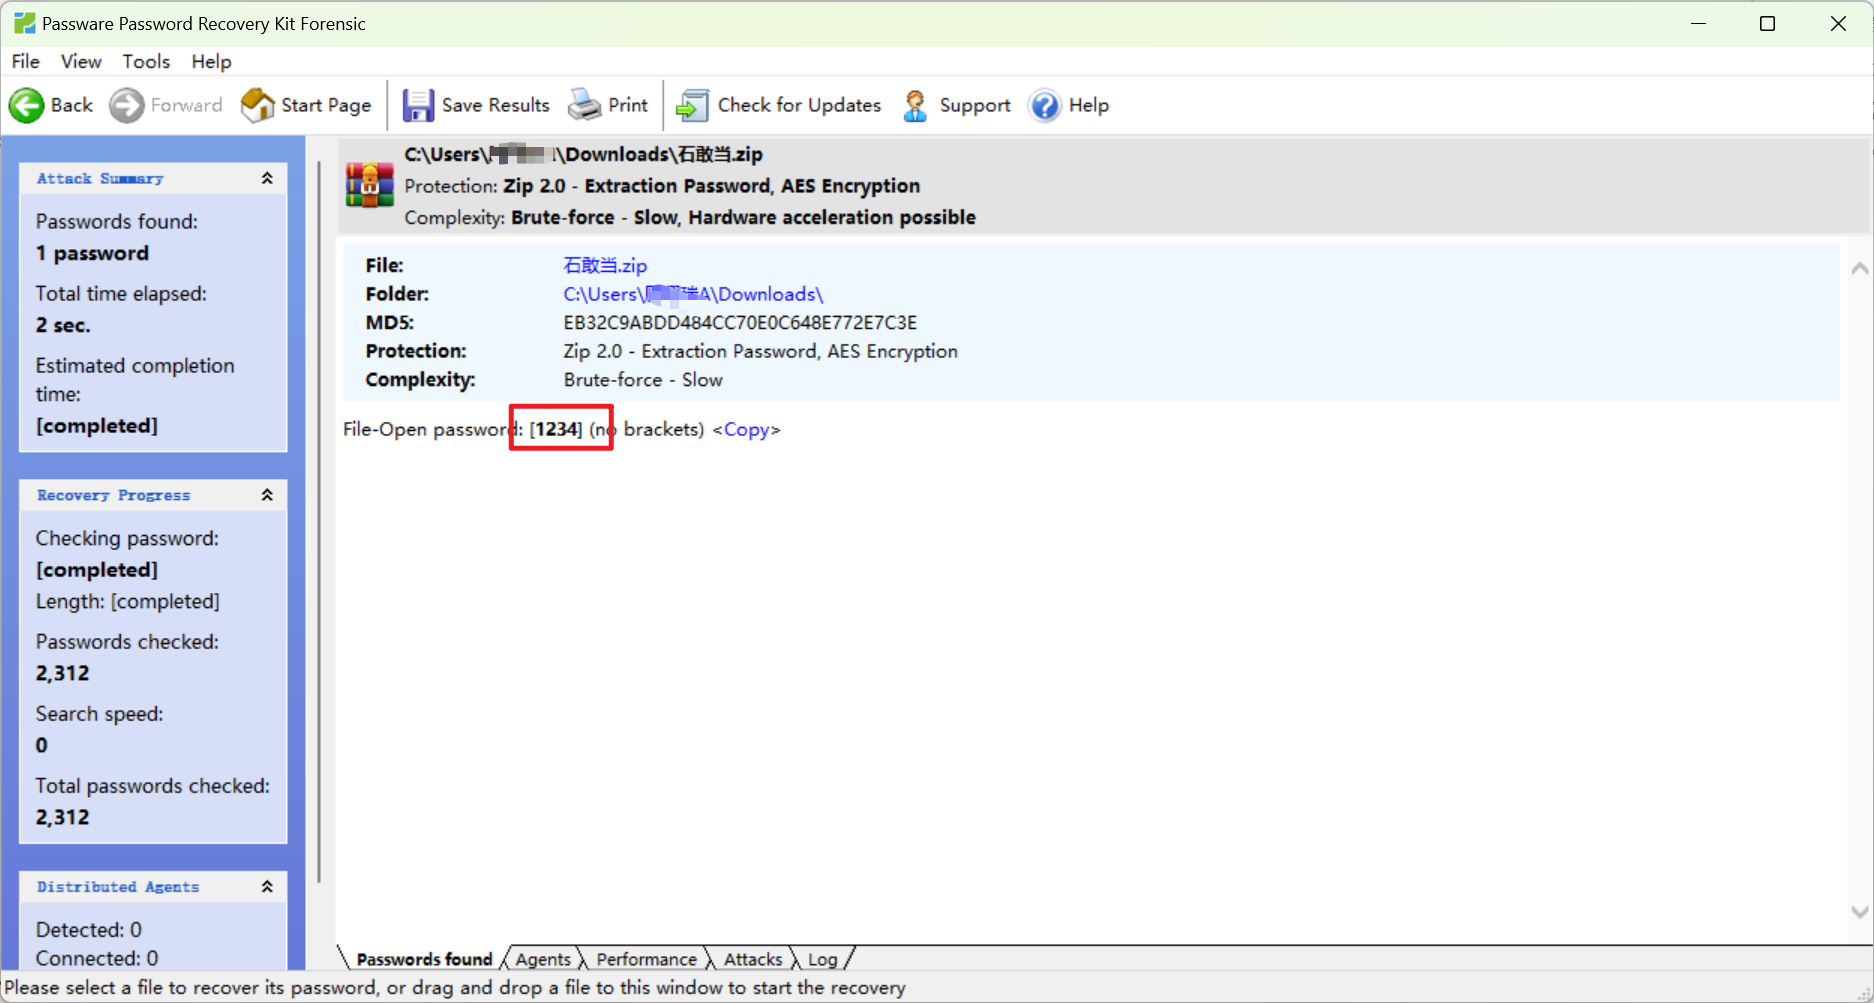This screenshot has width=1874, height=1003.
Task: Click the blue Help question mark icon
Action: click(x=1045, y=105)
